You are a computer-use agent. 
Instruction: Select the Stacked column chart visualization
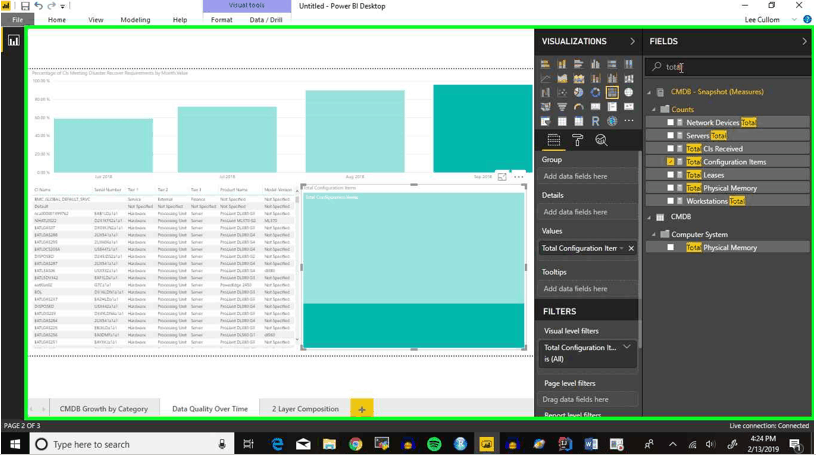pyautogui.click(x=562, y=64)
